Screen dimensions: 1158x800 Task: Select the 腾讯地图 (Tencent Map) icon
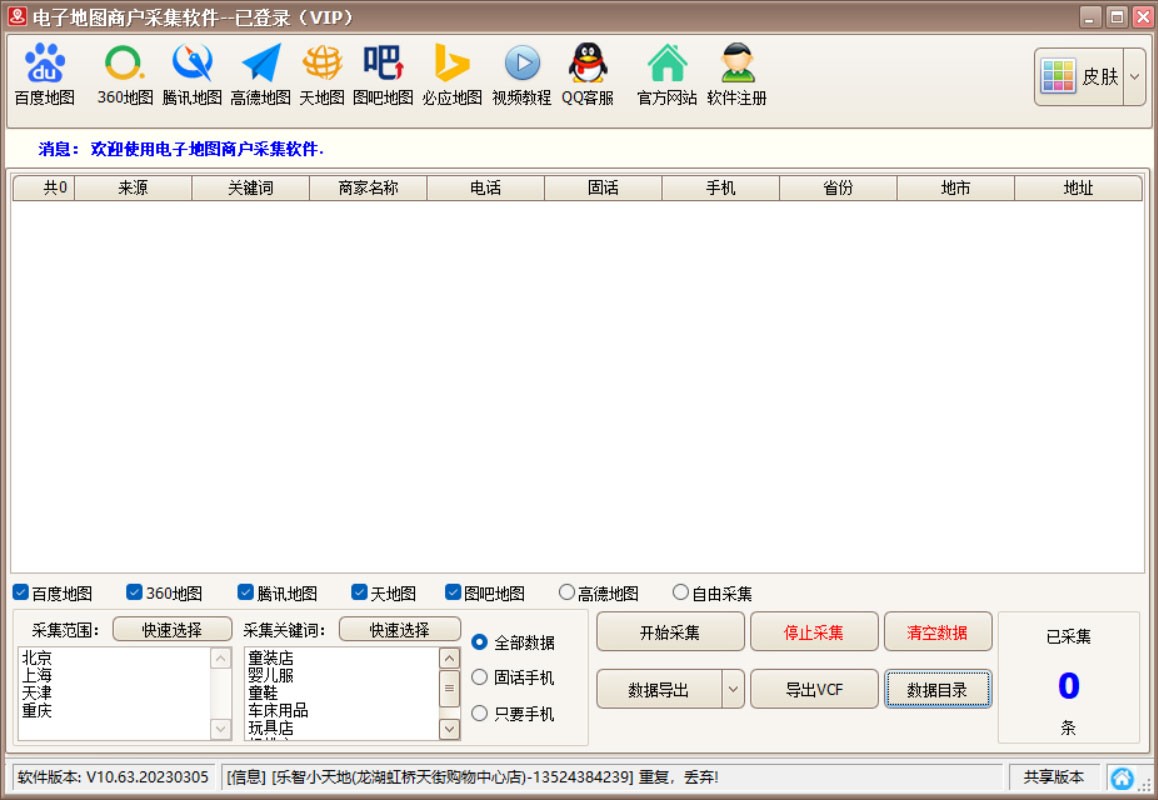[x=192, y=65]
